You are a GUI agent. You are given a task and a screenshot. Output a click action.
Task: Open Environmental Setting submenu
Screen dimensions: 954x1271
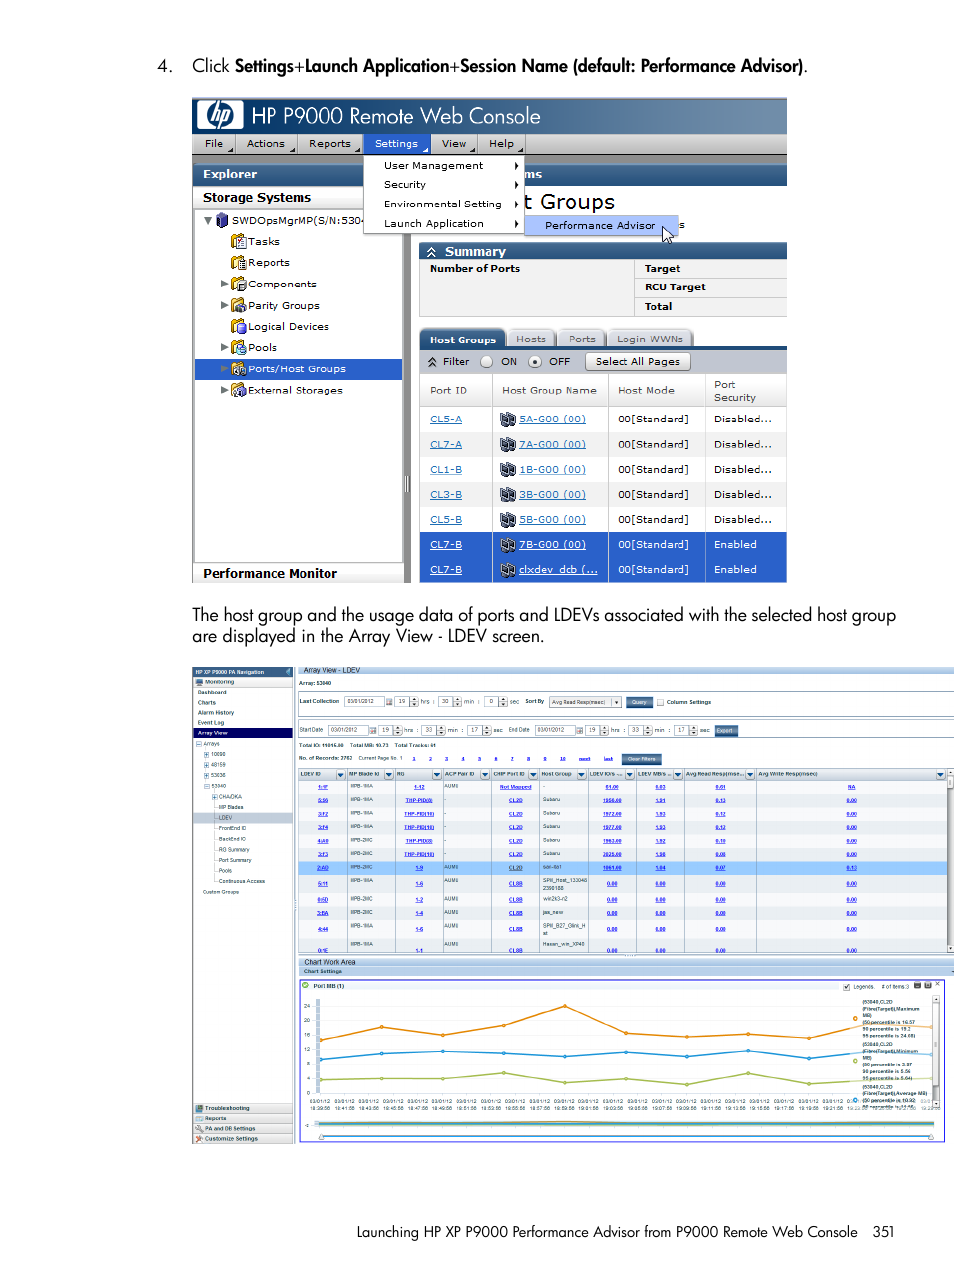pos(444,204)
